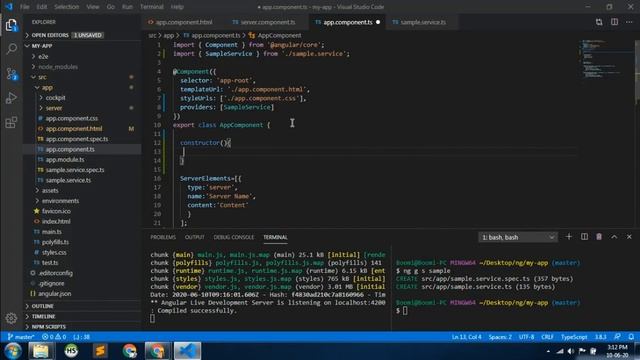This screenshot has height=360, width=640.
Task: Change language mode via TypeScript entry
Action: pyautogui.click(x=574, y=337)
